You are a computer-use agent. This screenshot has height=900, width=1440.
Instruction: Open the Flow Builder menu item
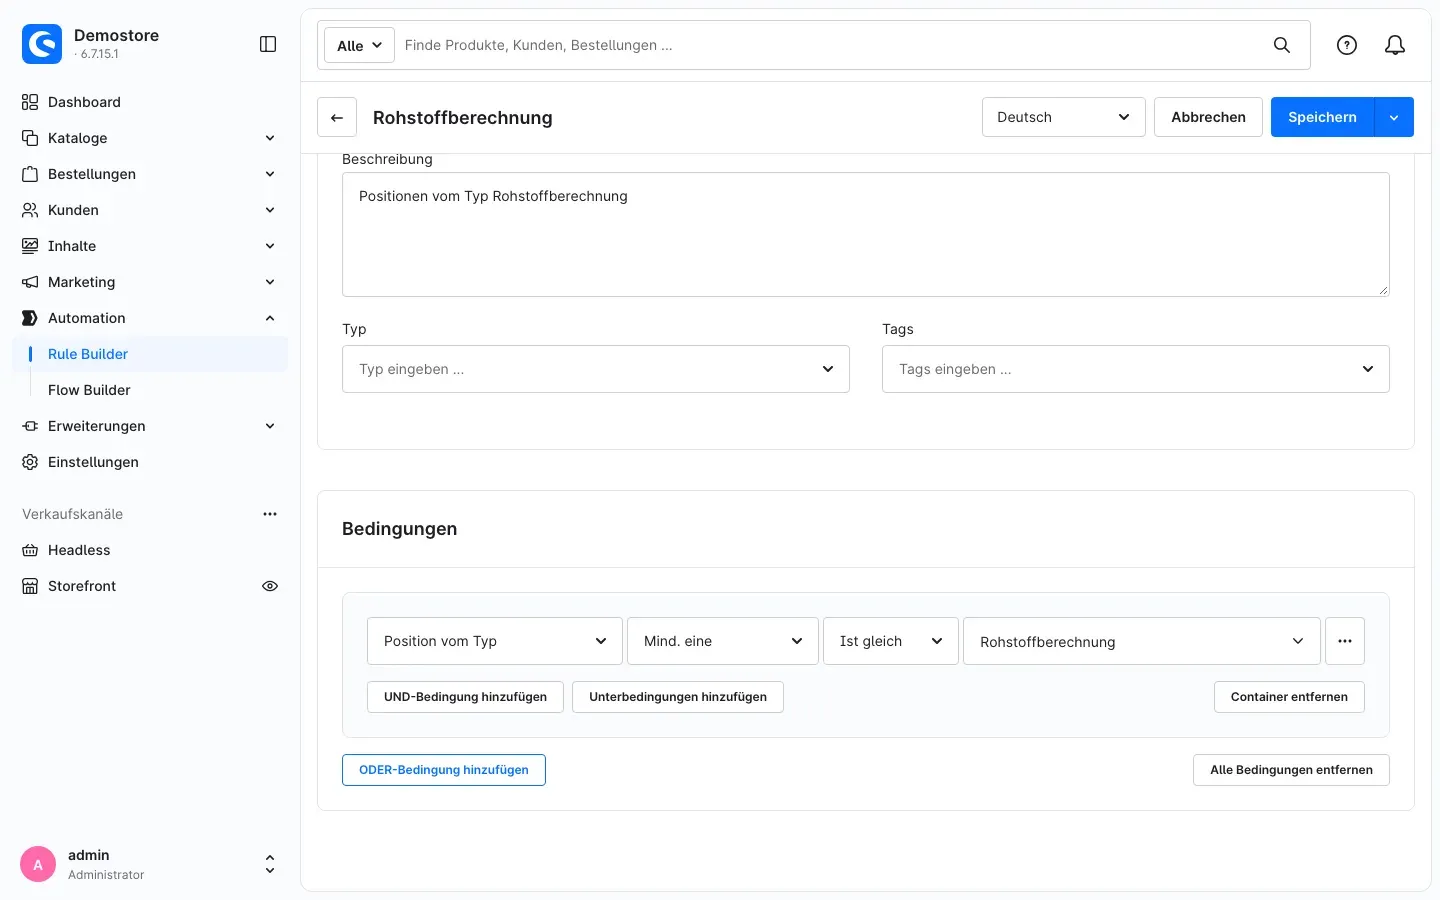point(150,390)
